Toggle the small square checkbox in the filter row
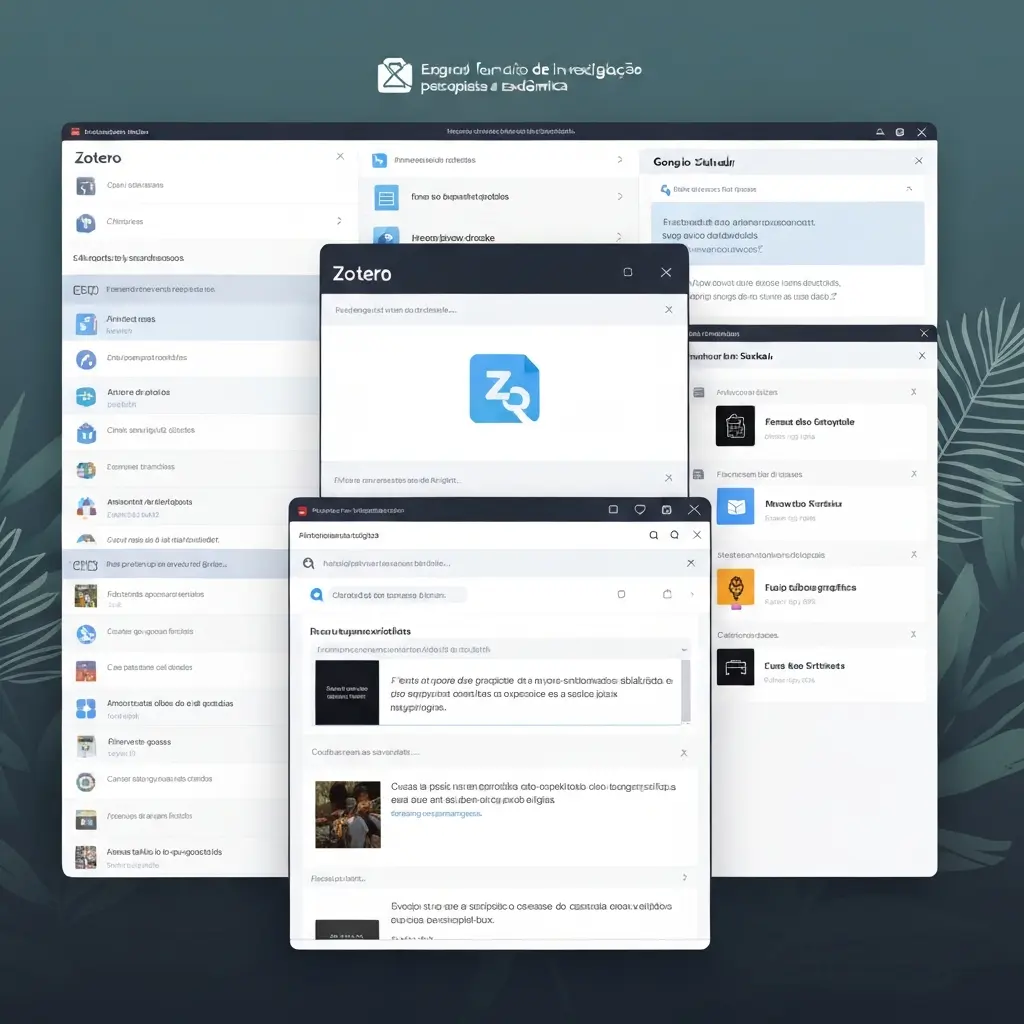 pyautogui.click(x=621, y=594)
